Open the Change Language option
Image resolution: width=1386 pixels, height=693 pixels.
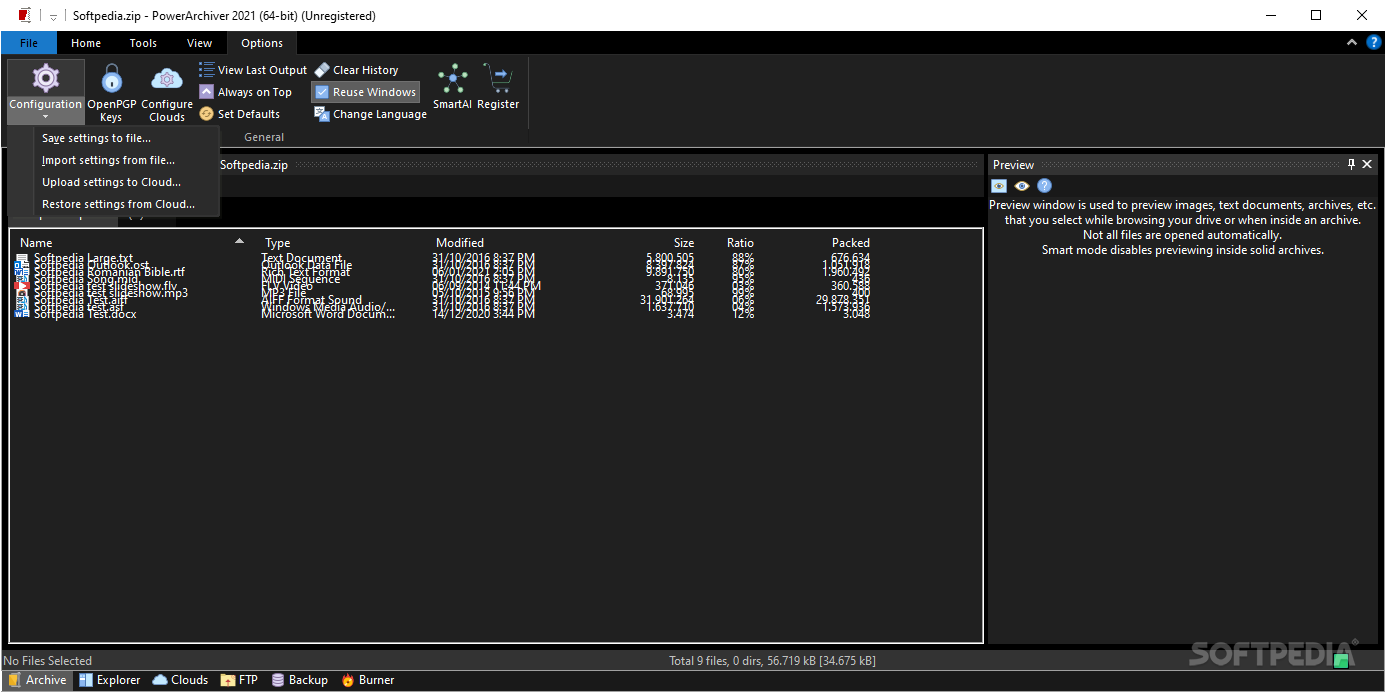coord(371,114)
